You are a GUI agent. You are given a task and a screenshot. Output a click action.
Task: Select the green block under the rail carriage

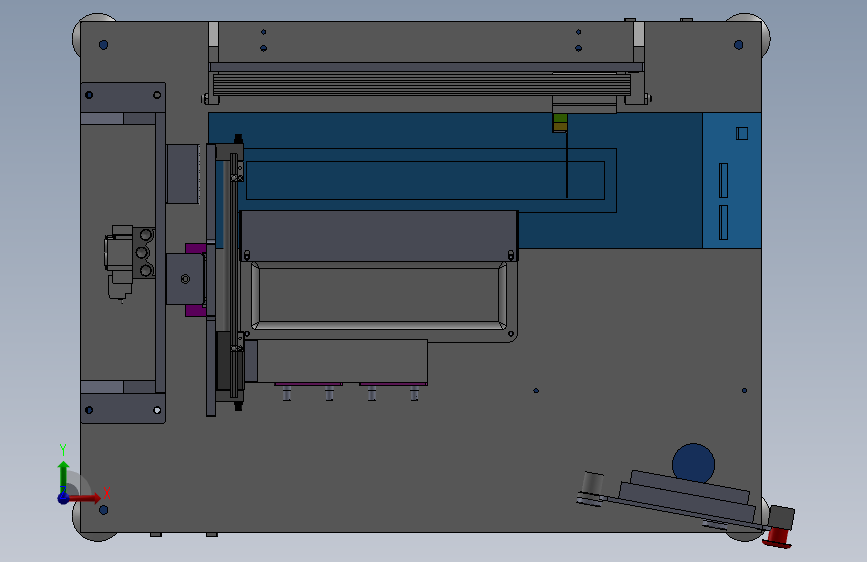coord(560,118)
